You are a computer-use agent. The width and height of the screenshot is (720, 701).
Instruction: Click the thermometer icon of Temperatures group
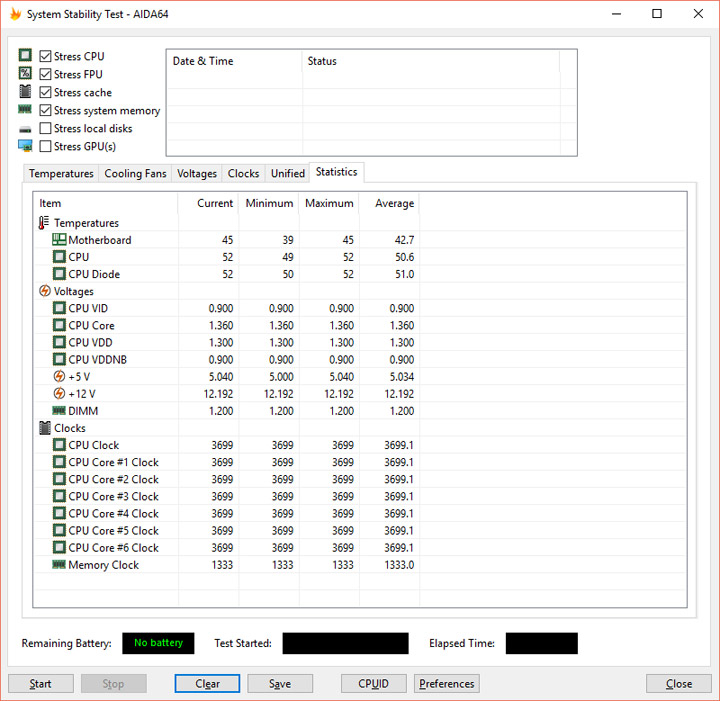[x=44, y=223]
